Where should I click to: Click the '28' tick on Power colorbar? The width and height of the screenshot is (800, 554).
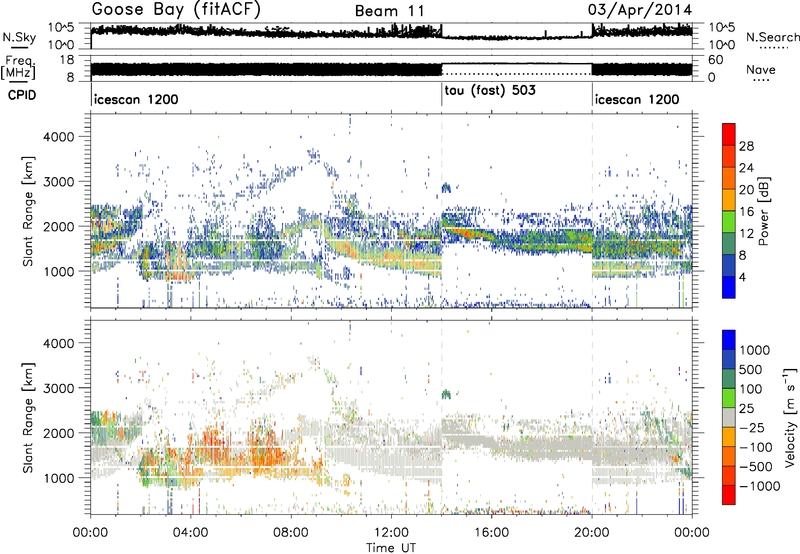[x=746, y=146]
